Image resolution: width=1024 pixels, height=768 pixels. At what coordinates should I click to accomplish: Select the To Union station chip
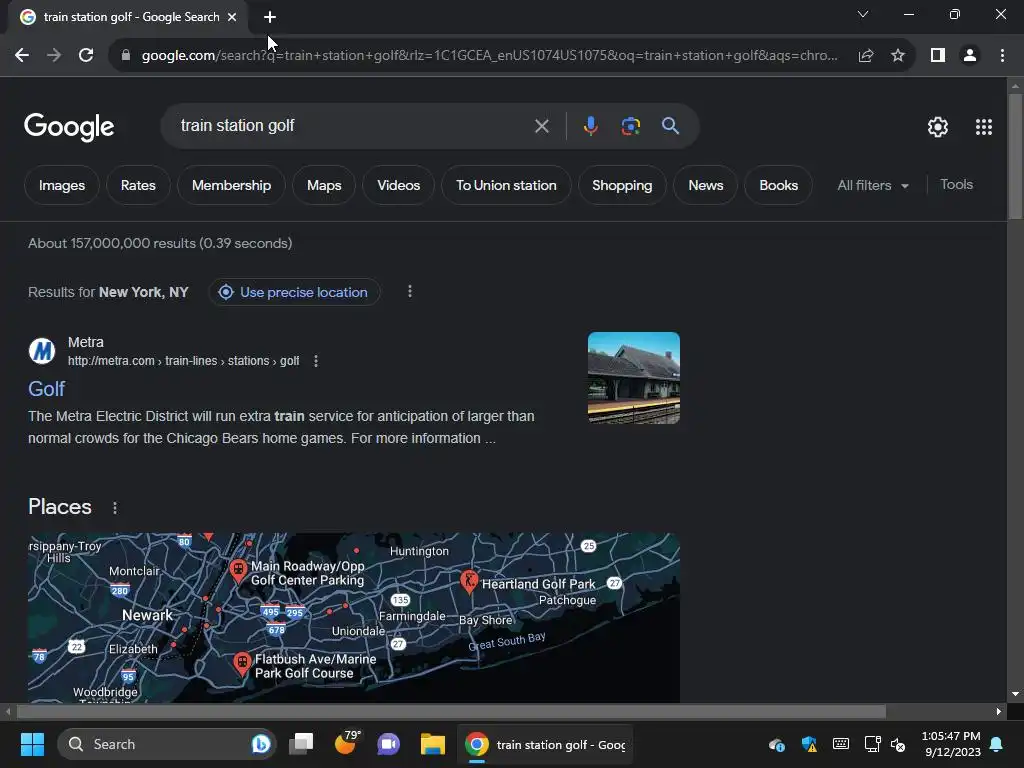click(x=506, y=185)
